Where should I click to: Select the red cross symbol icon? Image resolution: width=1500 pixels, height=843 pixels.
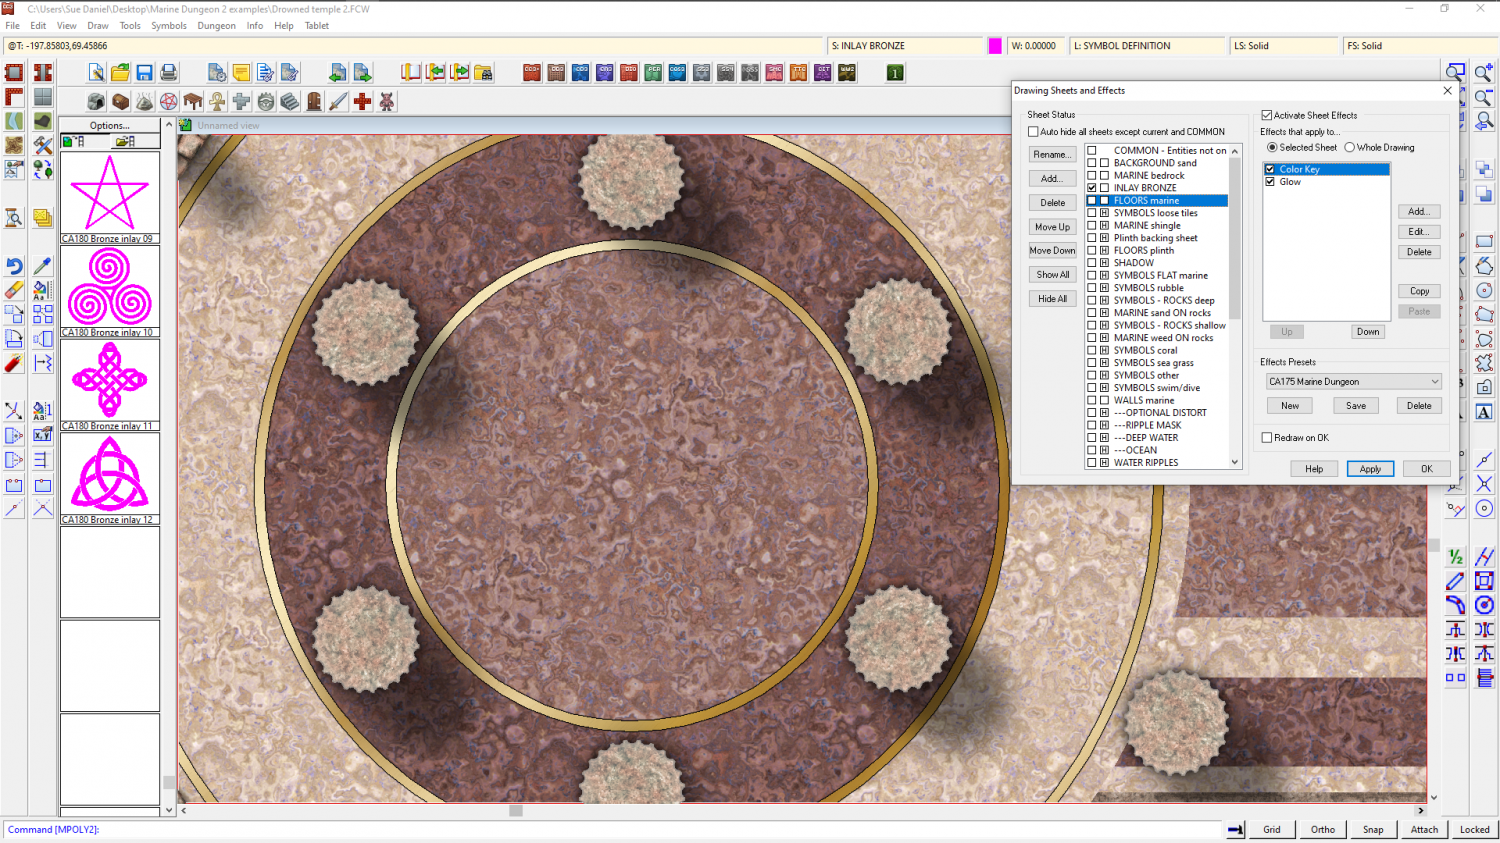[362, 102]
